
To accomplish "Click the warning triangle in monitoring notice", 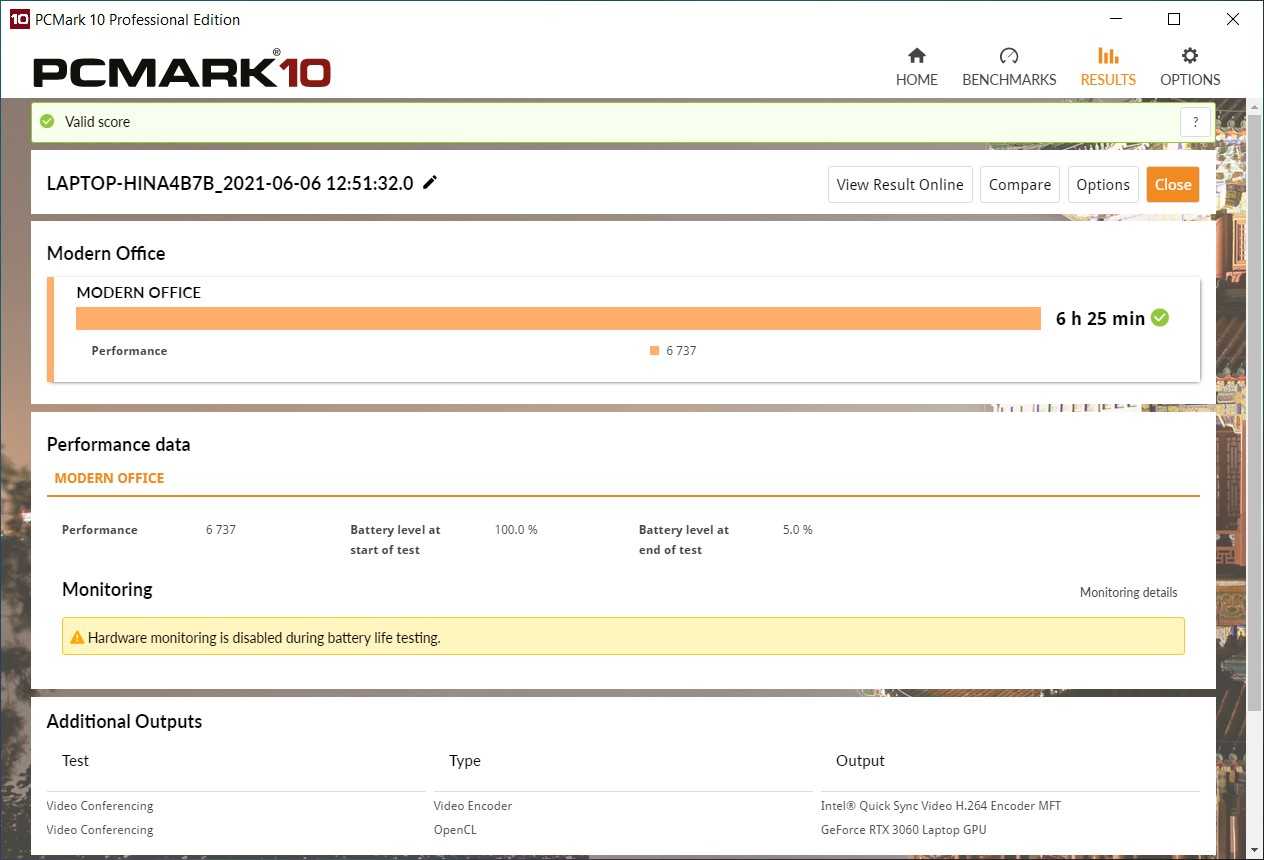I will 77,637.
